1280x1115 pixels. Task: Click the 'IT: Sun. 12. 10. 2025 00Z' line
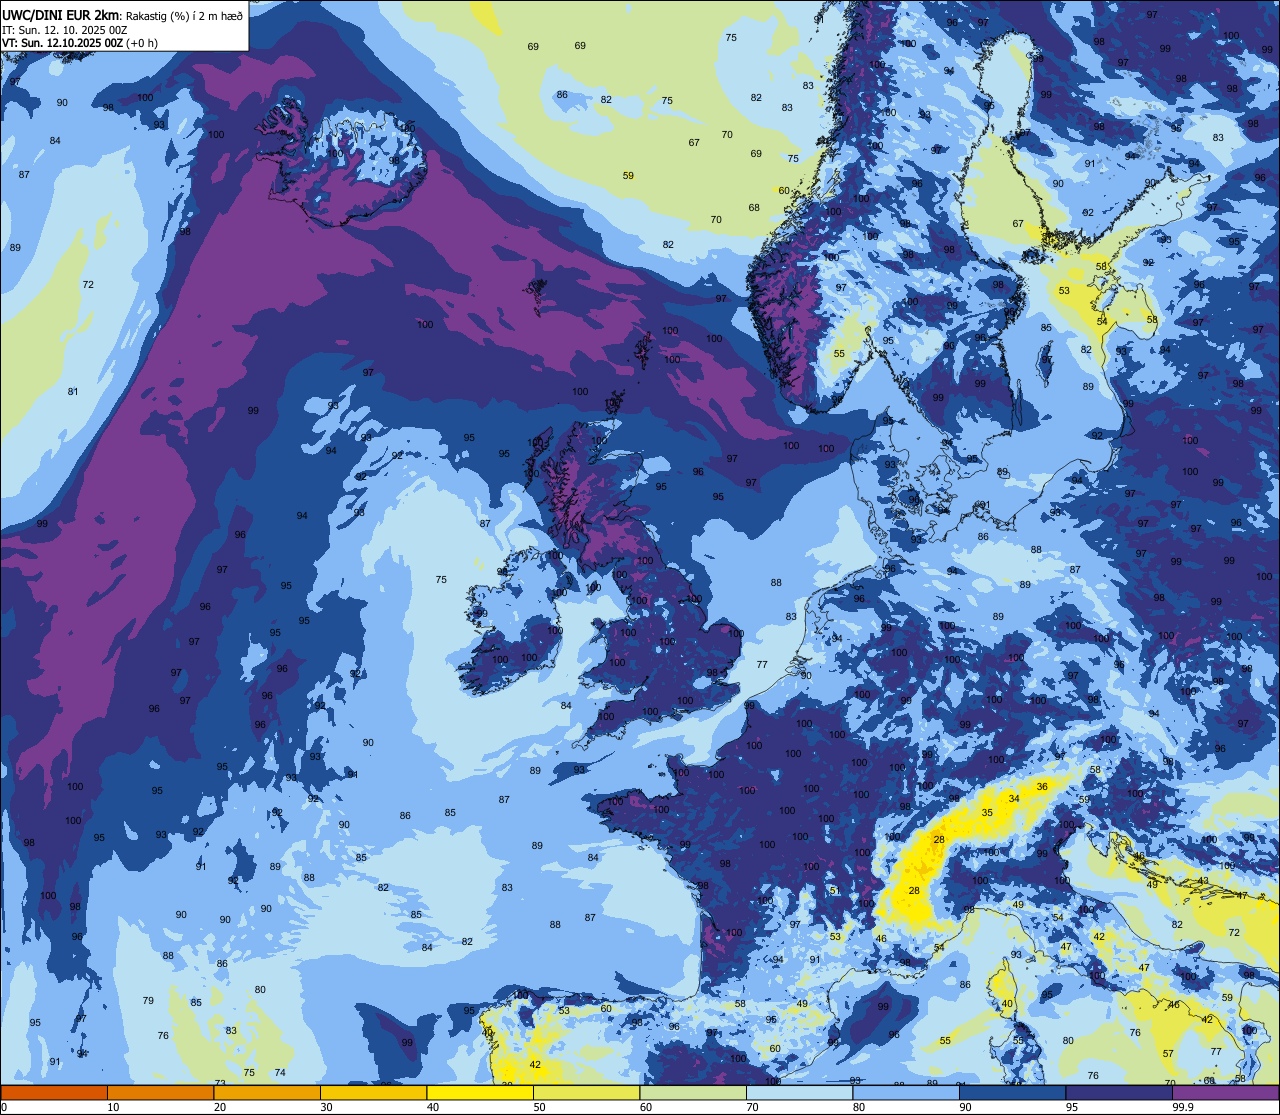coord(64,30)
